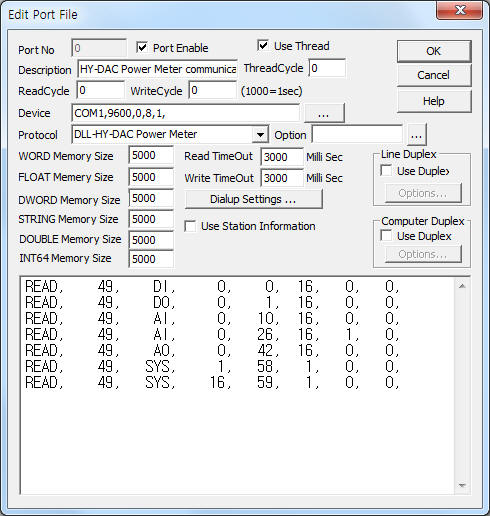The height and width of the screenshot is (516, 490).
Task: Click scrollbar down arrow in list
Action: click(462, 485)
